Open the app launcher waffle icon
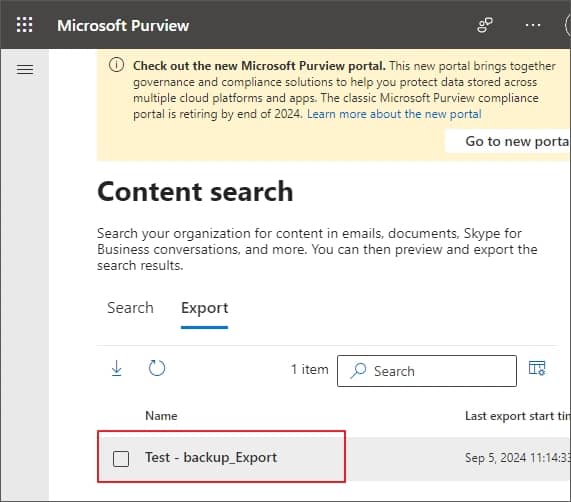This screenshot has width=571, height=502. [x=24, y=25]
